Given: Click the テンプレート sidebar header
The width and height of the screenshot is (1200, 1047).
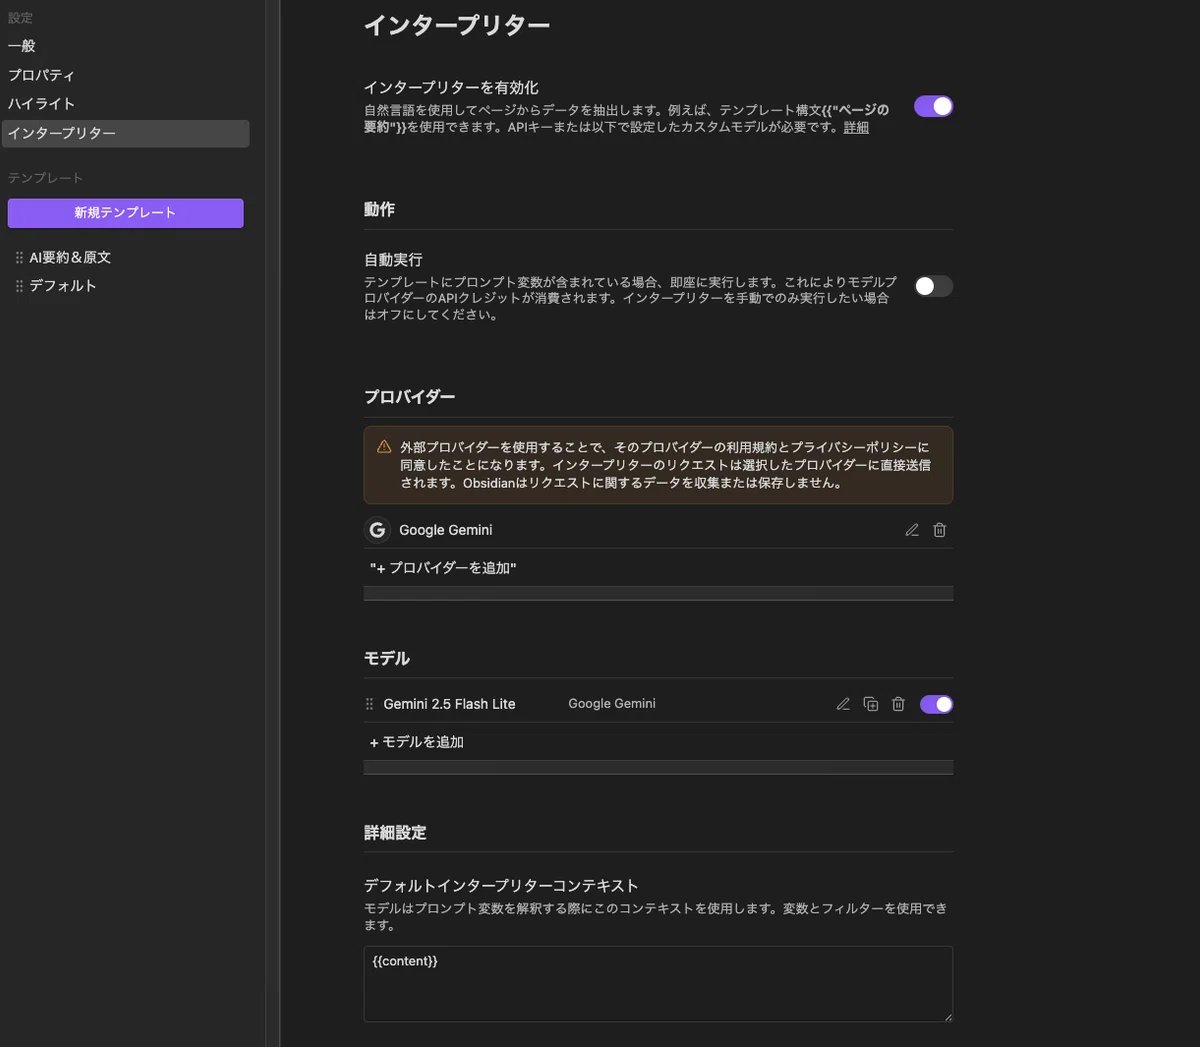Looking at the screenshot, I should 46,178.
